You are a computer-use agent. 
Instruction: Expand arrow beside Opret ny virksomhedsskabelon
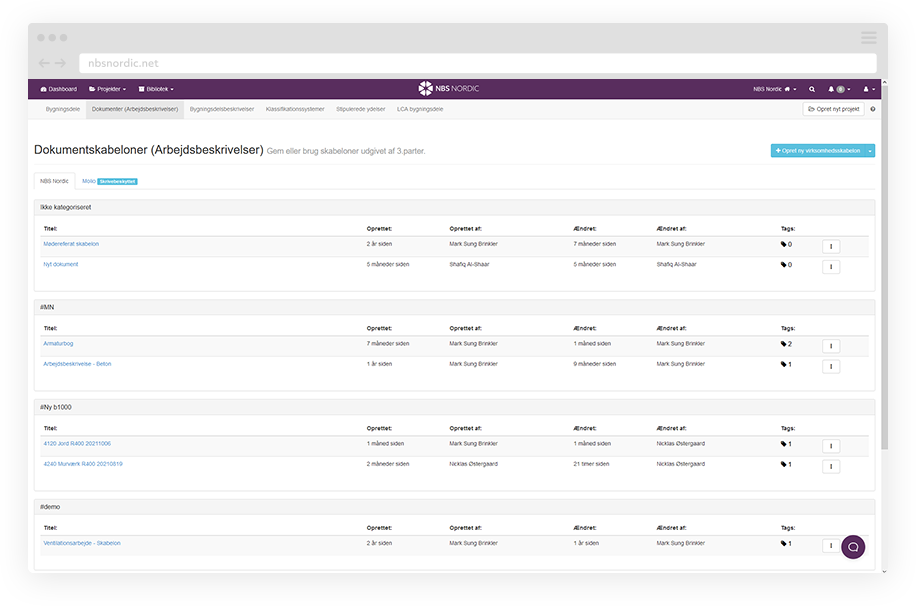point(870,151)
